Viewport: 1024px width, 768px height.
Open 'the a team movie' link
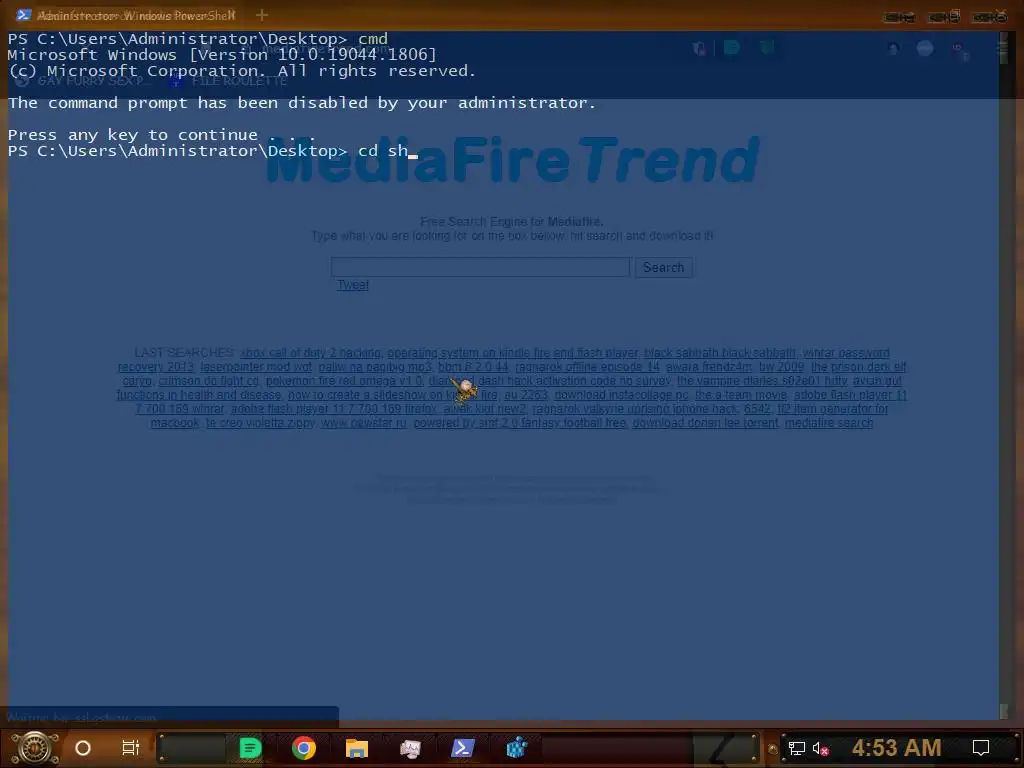click(x=741, y=395)
